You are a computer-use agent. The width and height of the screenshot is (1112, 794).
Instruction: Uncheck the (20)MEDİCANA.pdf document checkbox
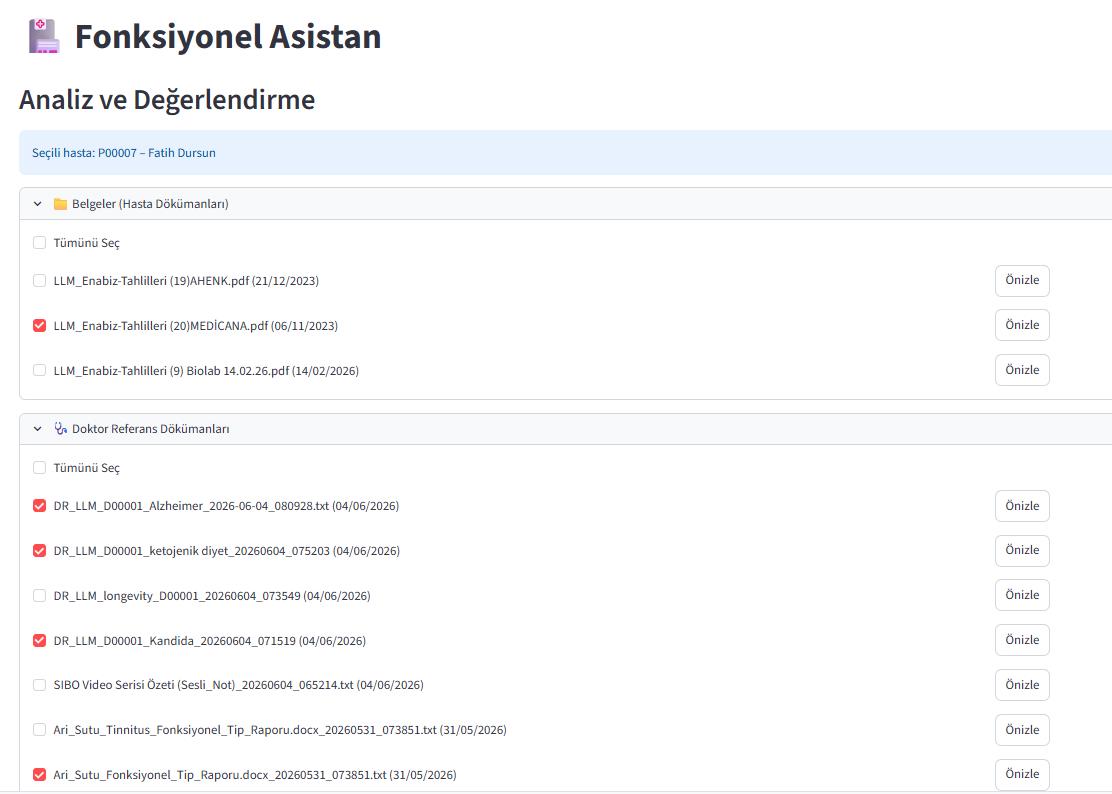[40, 326]
